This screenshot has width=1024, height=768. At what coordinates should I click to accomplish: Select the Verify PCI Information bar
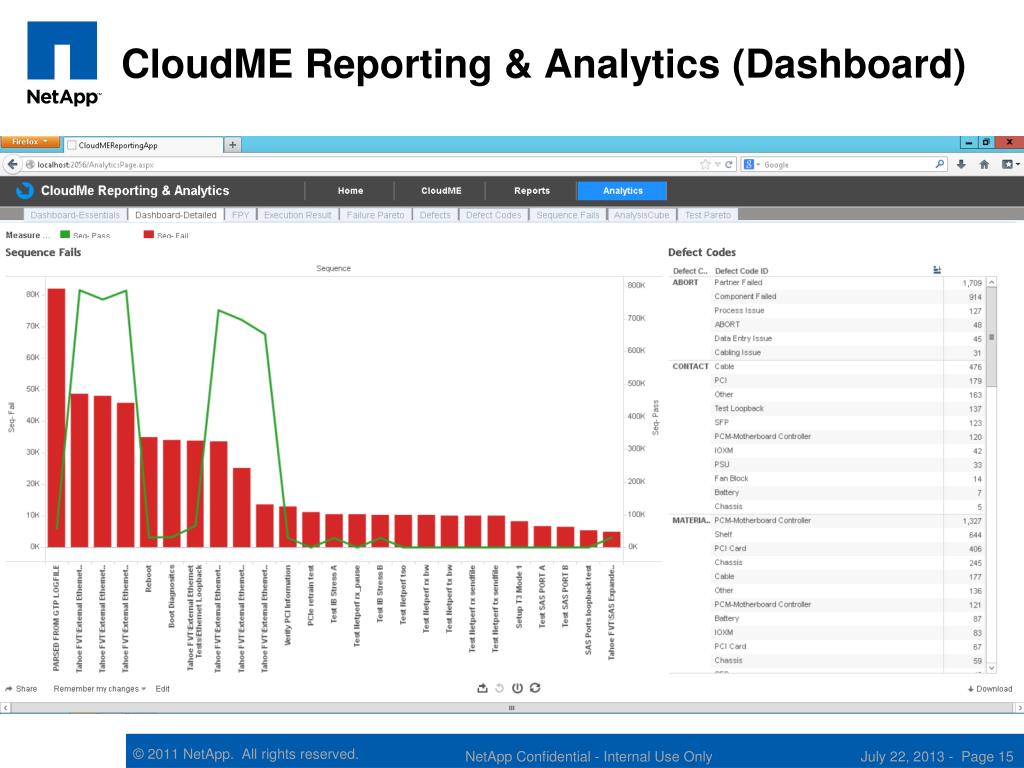287,527
